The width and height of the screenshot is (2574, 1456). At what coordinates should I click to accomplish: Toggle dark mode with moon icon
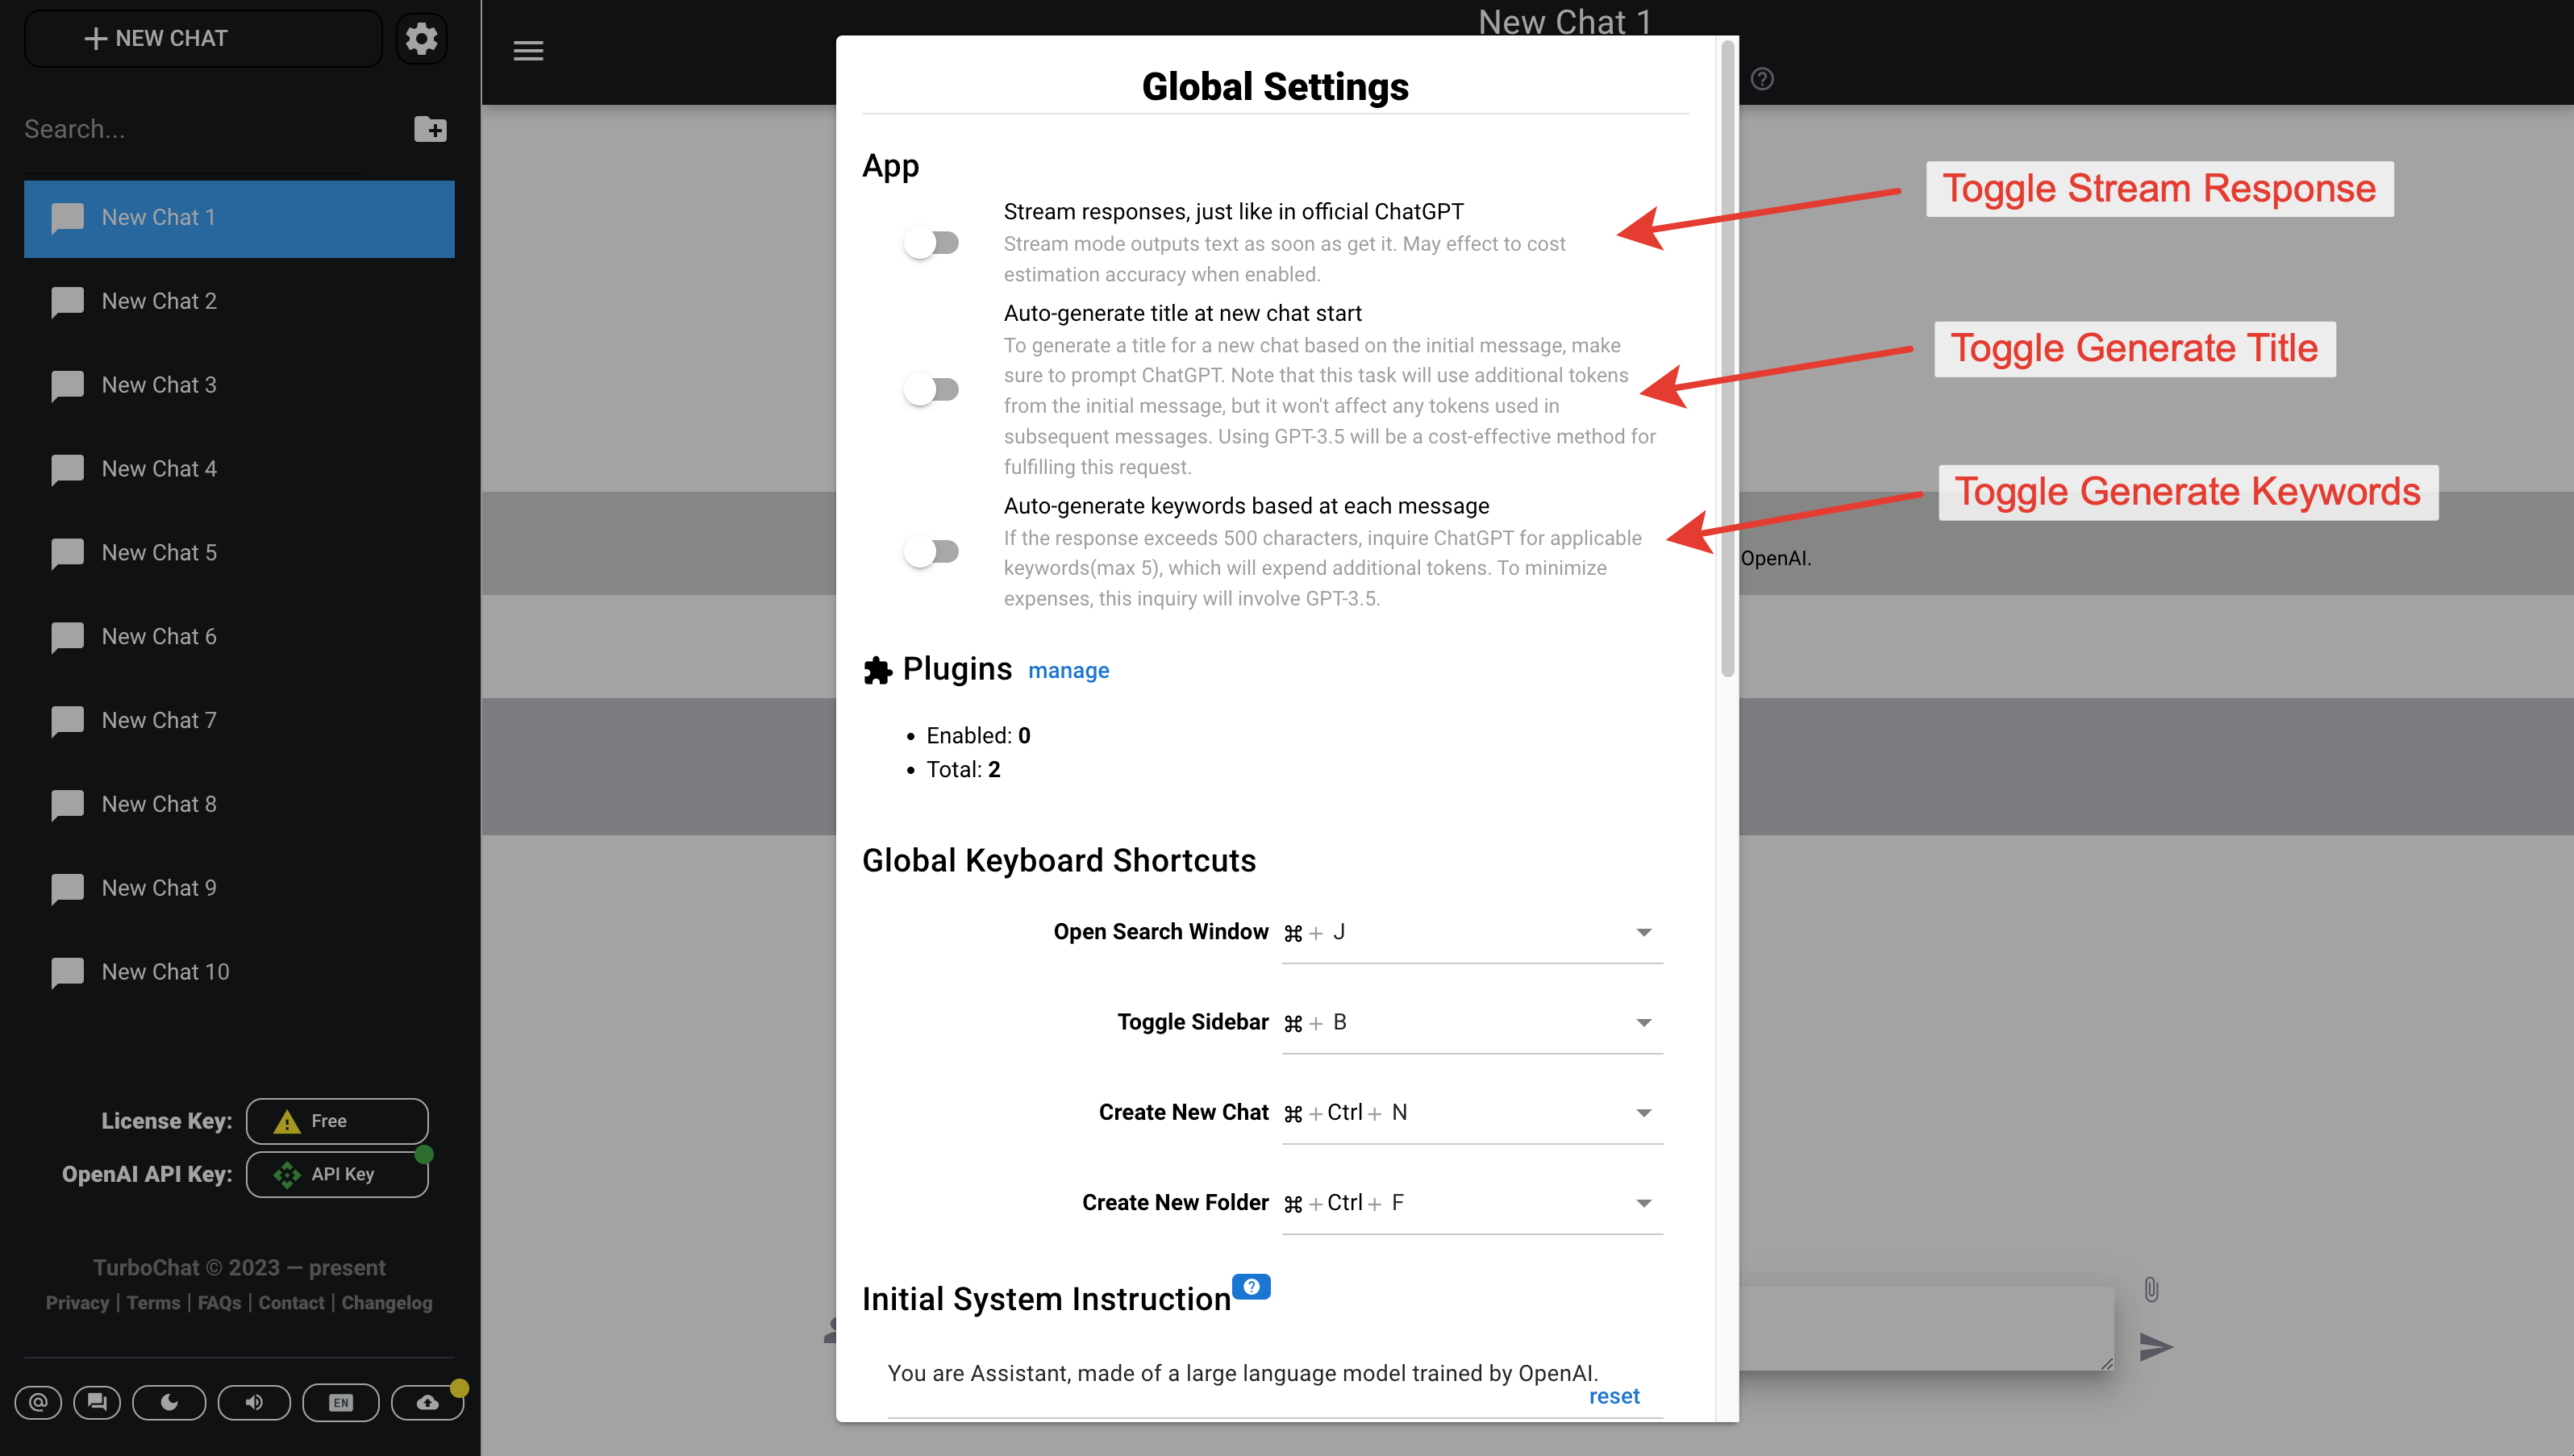click(169, 1402)
